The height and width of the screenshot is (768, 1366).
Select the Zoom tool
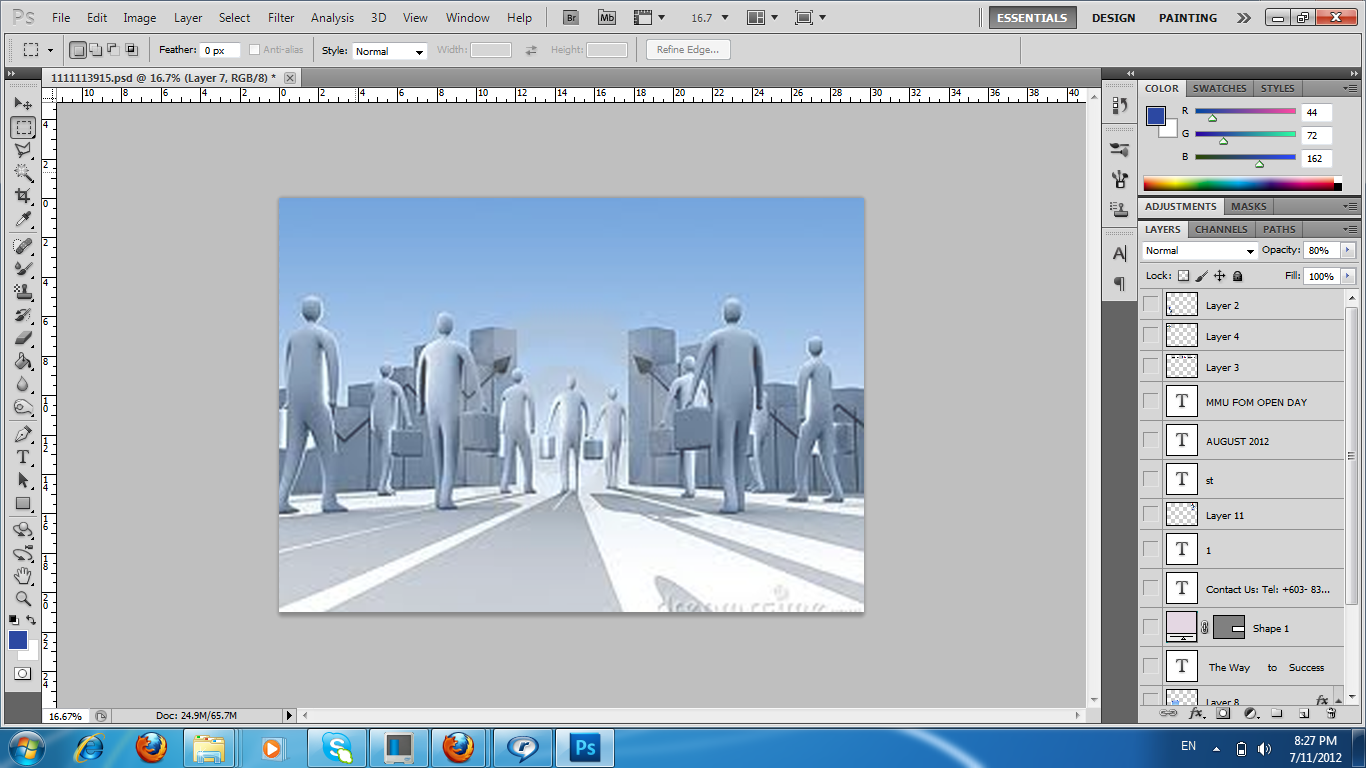coord(23,599)
